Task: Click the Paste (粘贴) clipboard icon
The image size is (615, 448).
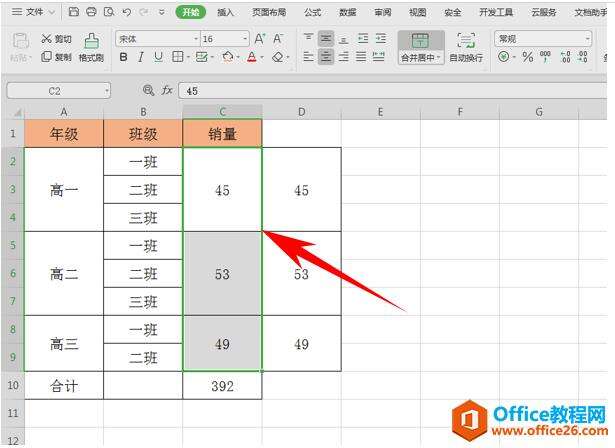Action: pyautogui.click(x=20, y=41)
